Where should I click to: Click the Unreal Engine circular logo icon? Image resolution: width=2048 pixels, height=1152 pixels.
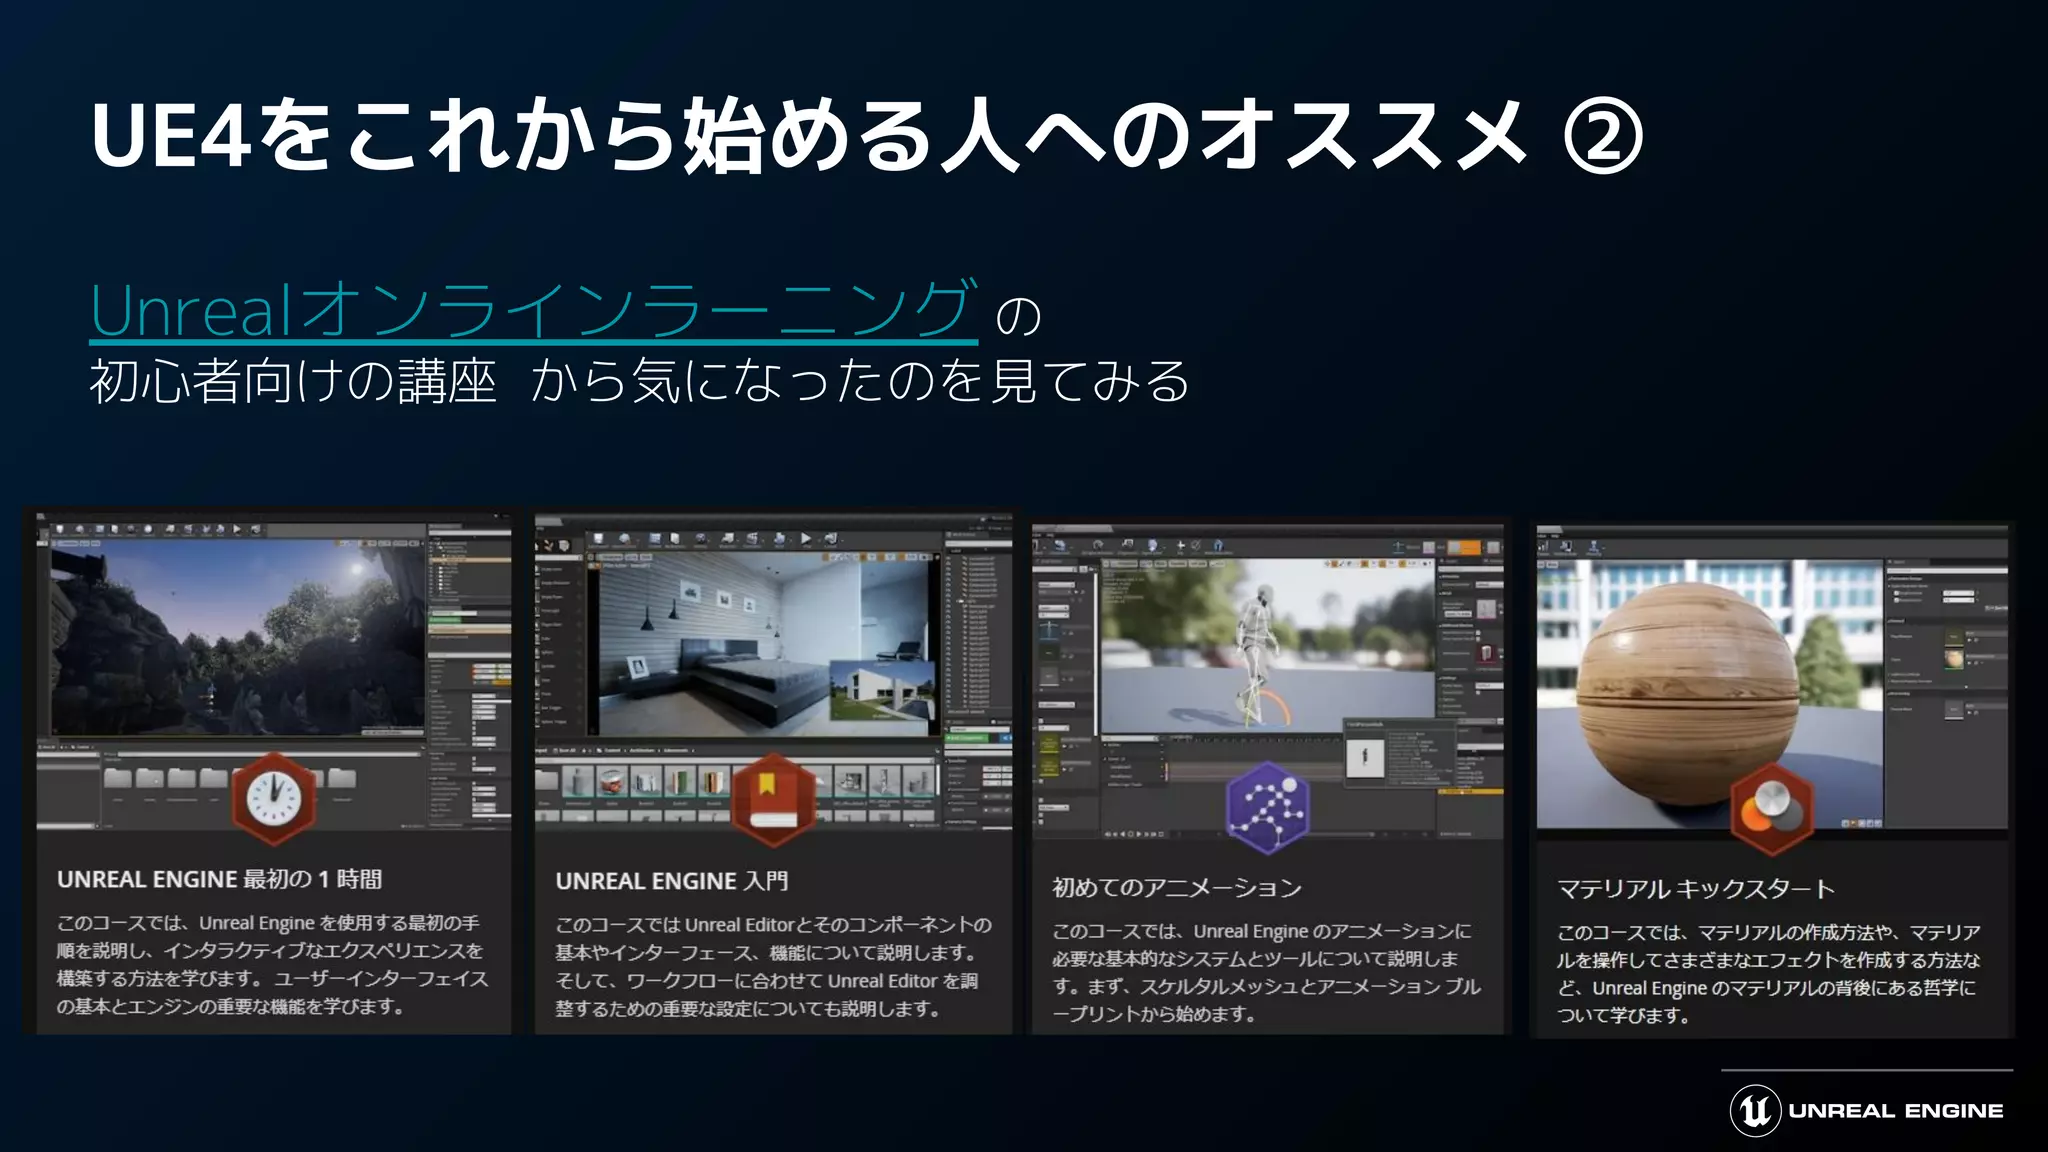(1754, 1110)
